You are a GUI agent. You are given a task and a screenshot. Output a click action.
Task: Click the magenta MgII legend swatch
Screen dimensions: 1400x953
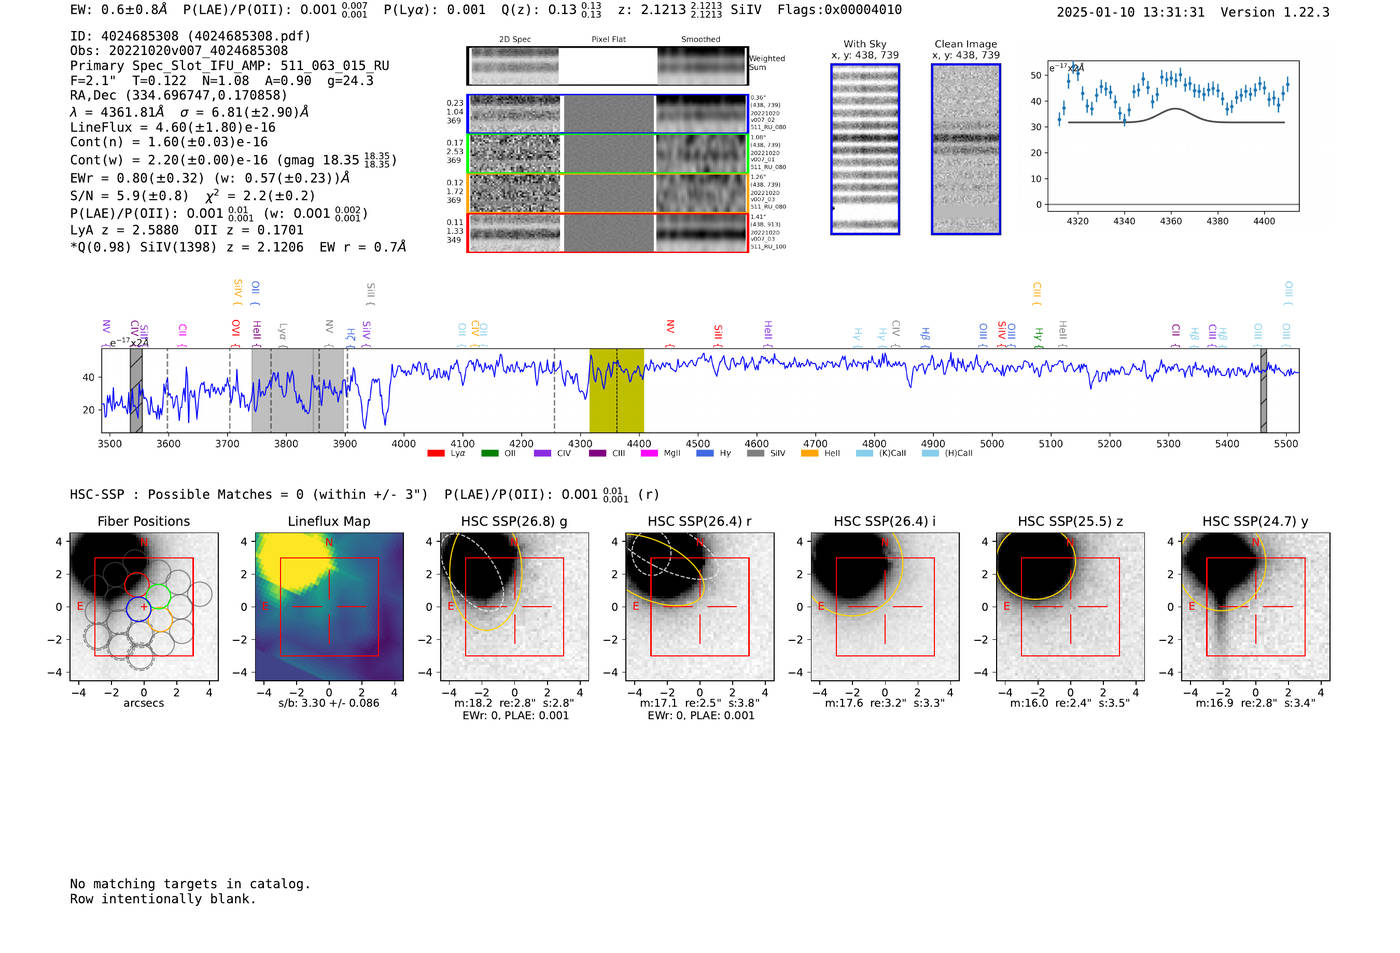tap(649, 453)
